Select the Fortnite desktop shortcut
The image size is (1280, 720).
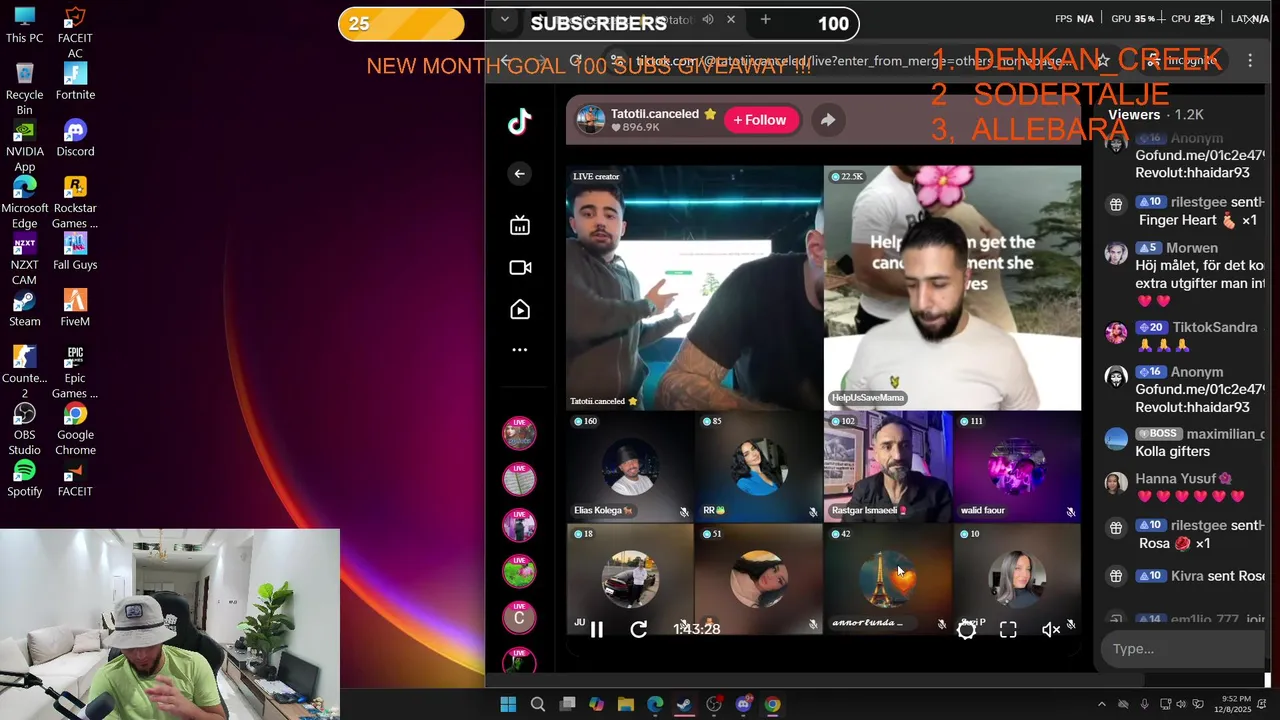click(x=75, y=82)
